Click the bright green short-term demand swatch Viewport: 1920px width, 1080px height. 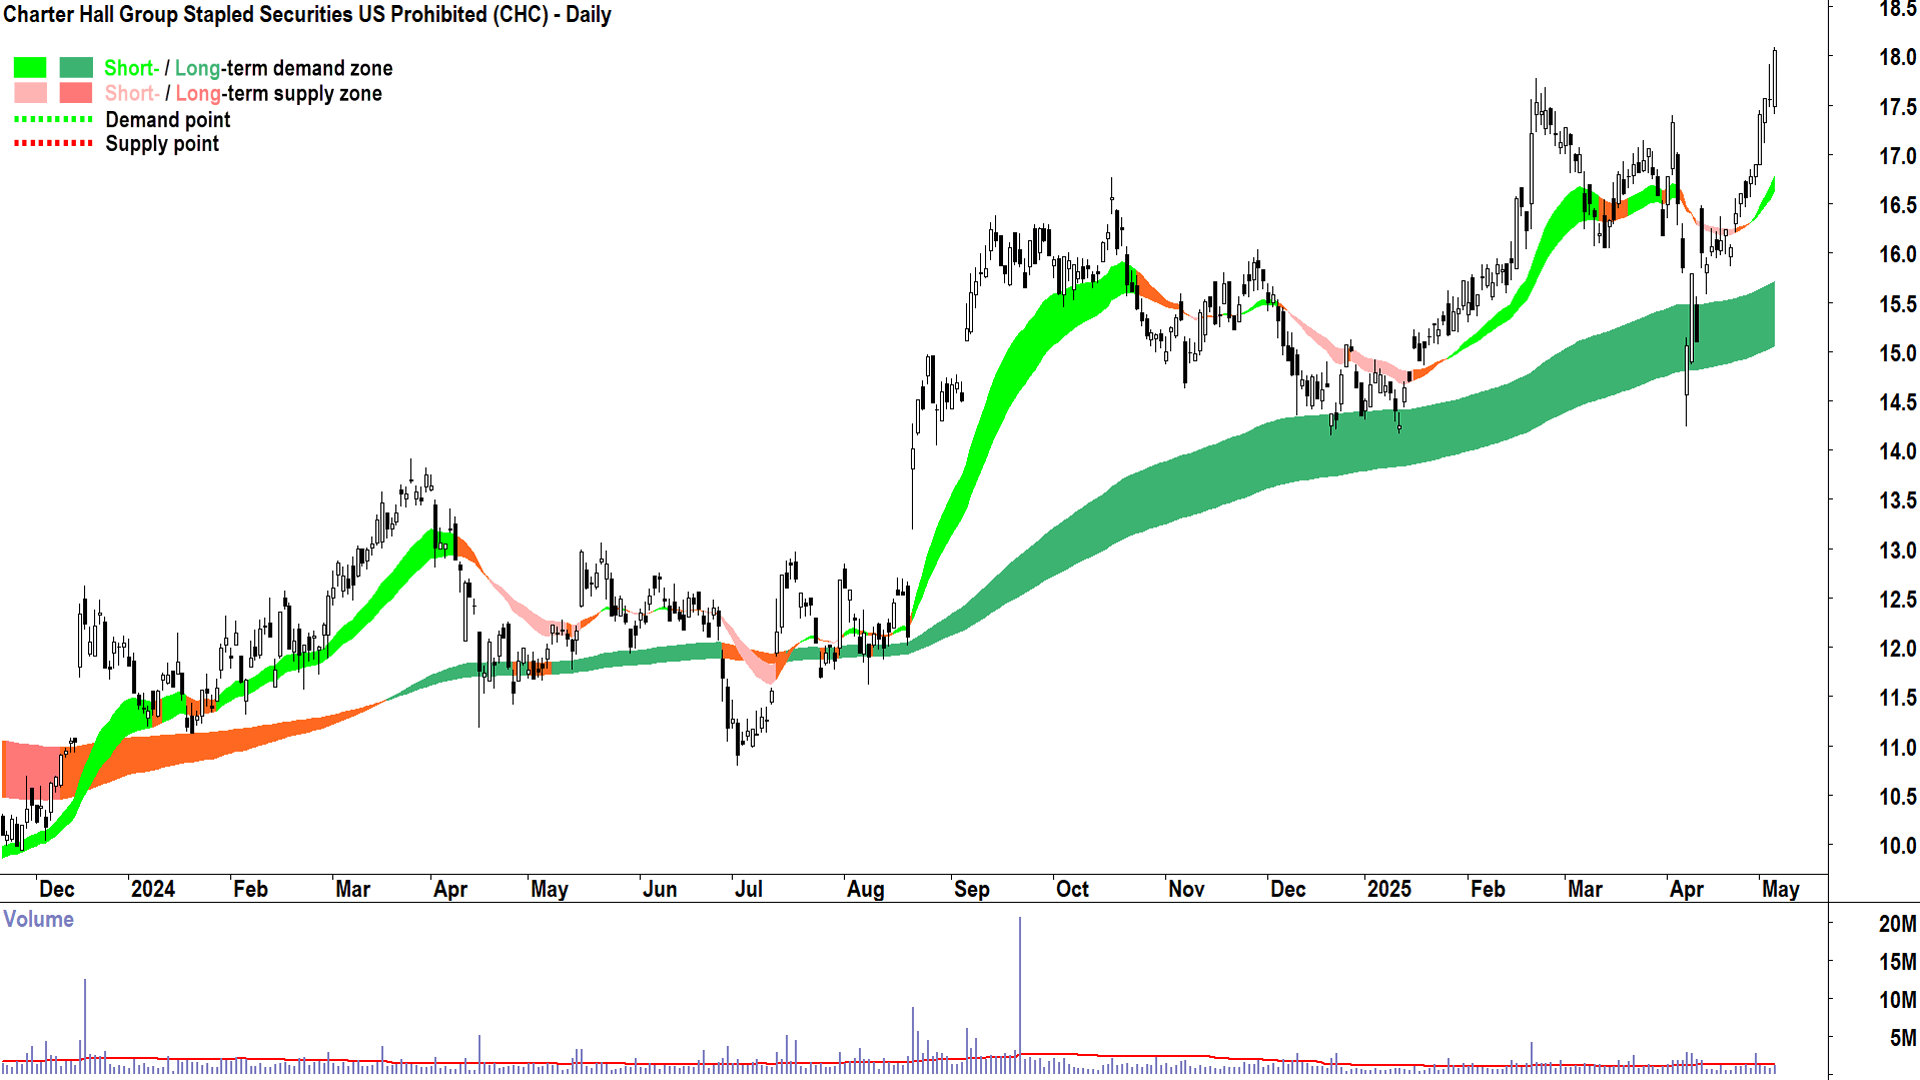(30, 68)
